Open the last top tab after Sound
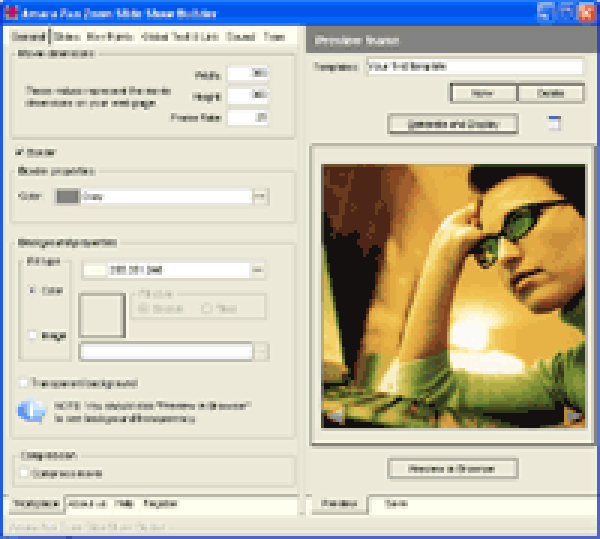Image resolution: width=600 pixels, height=539 pixels. [274, 37]
